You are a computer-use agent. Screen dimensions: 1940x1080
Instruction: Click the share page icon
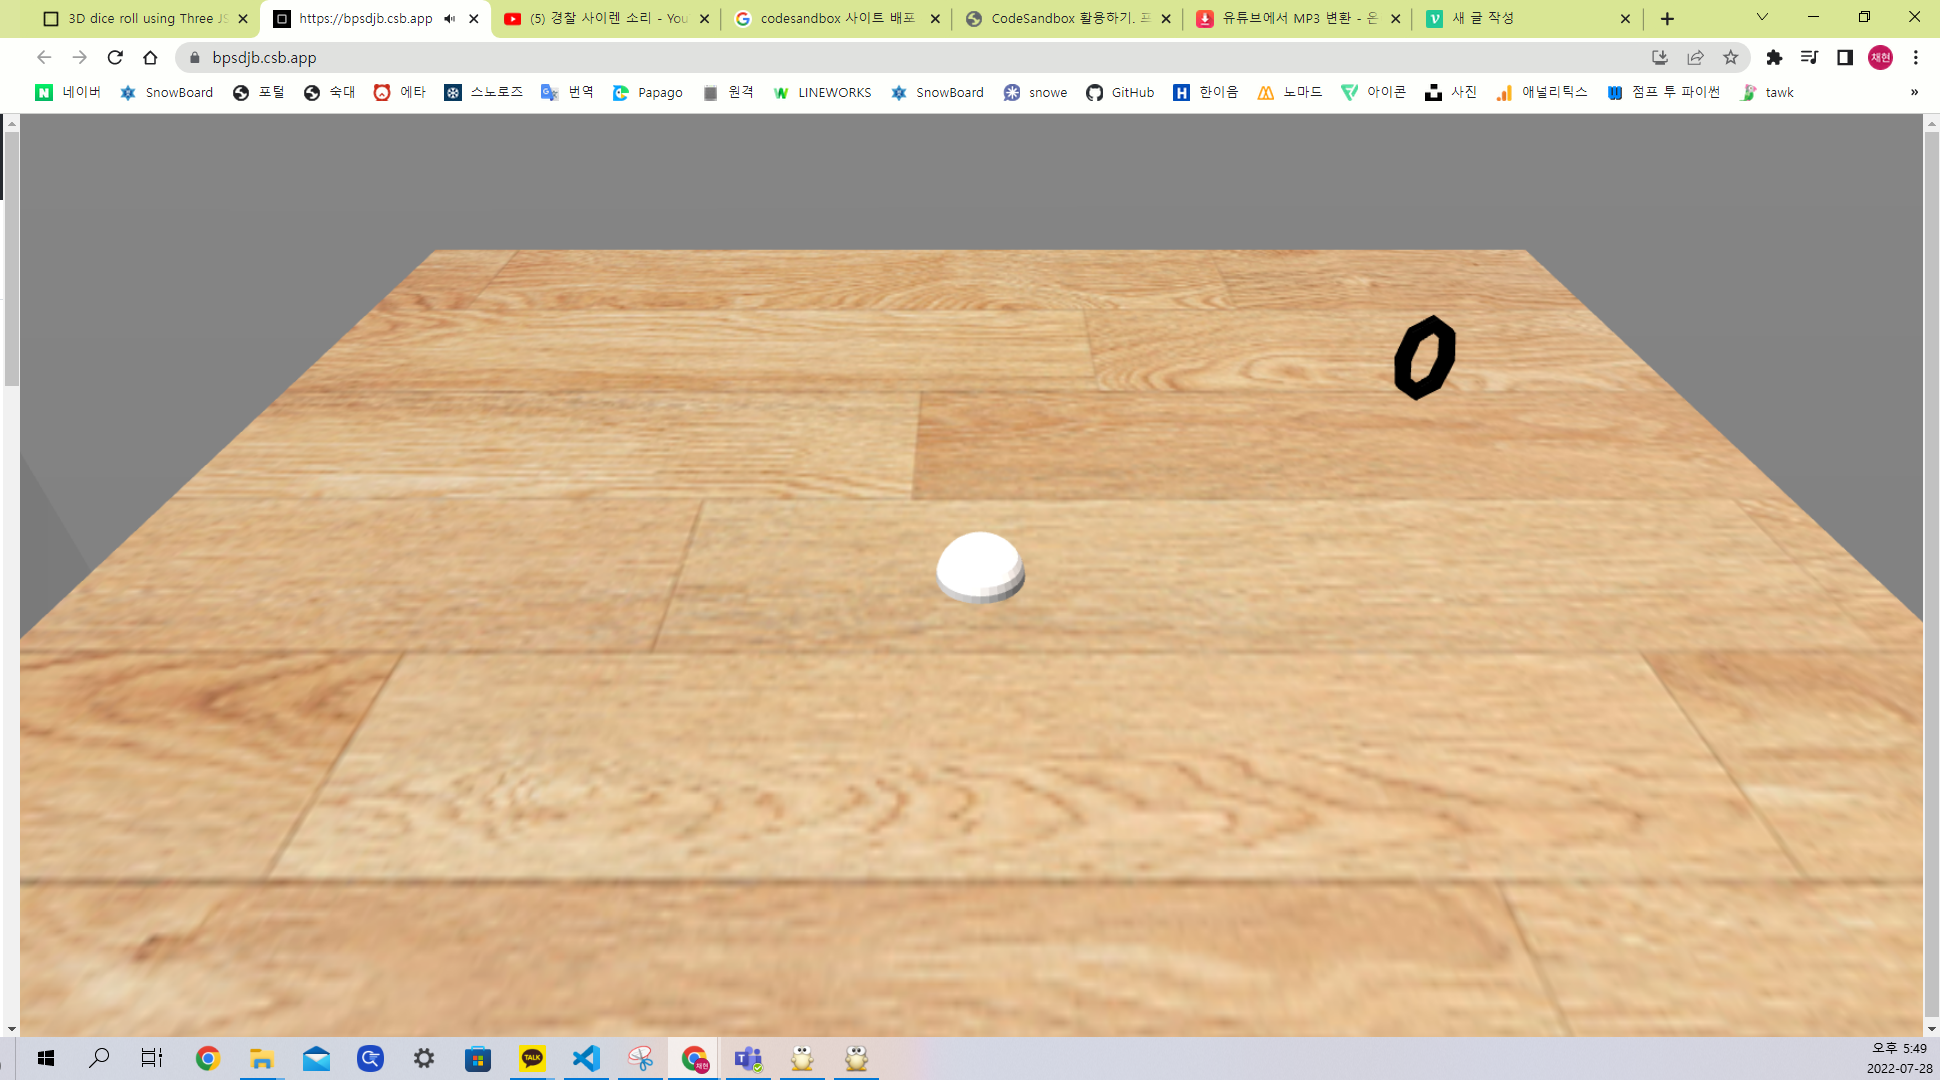pos(1695,57)
